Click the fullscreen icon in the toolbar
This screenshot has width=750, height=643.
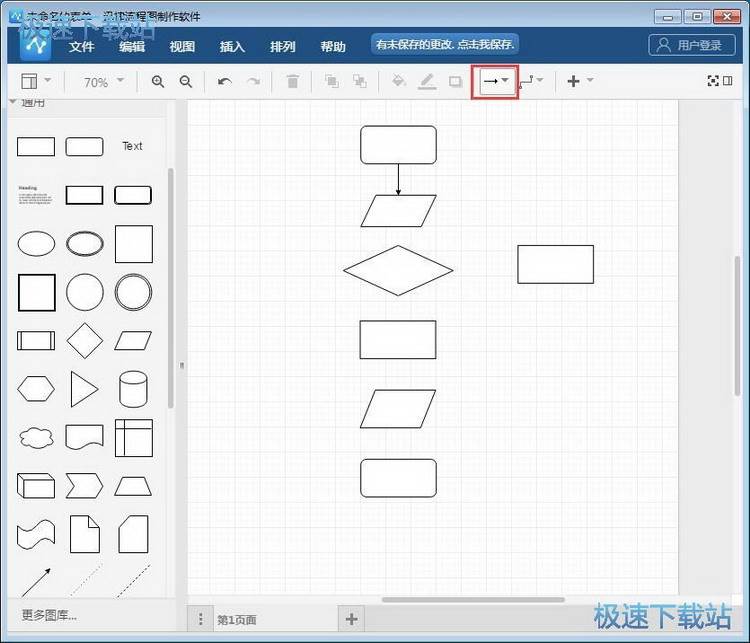click(x=713, y=82)
